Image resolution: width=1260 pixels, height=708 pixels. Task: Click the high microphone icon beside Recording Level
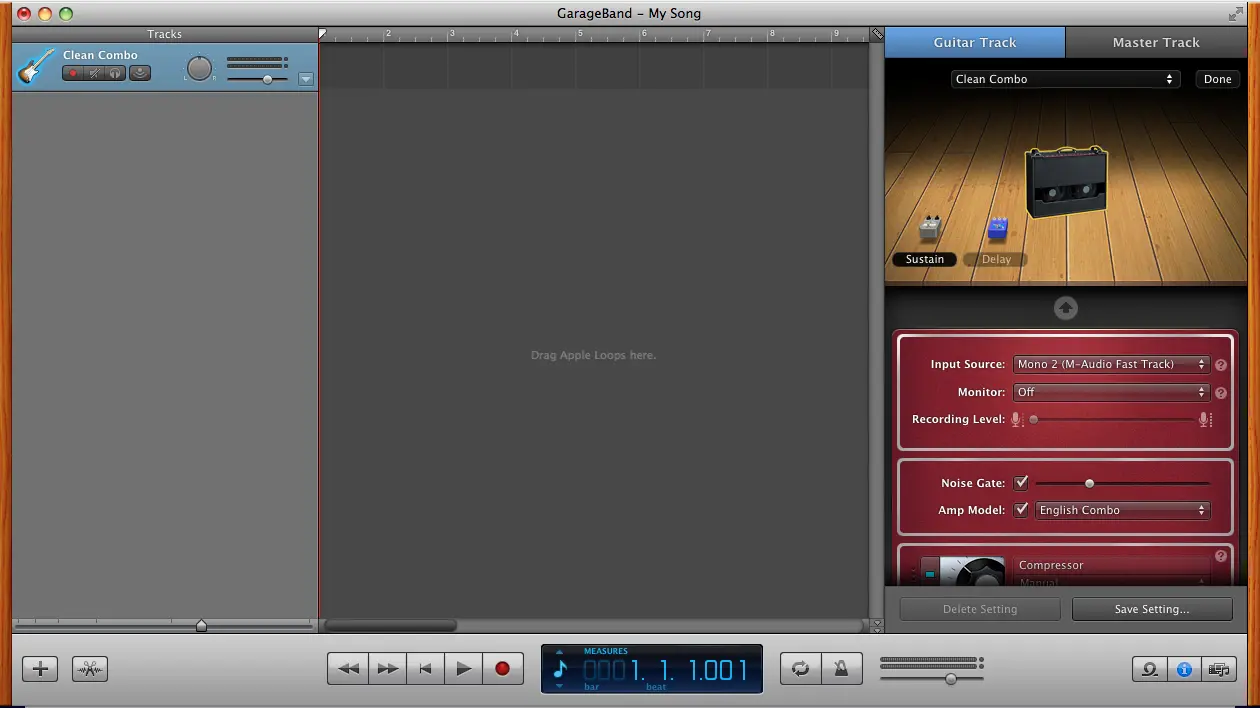[x=1206, y=420]
